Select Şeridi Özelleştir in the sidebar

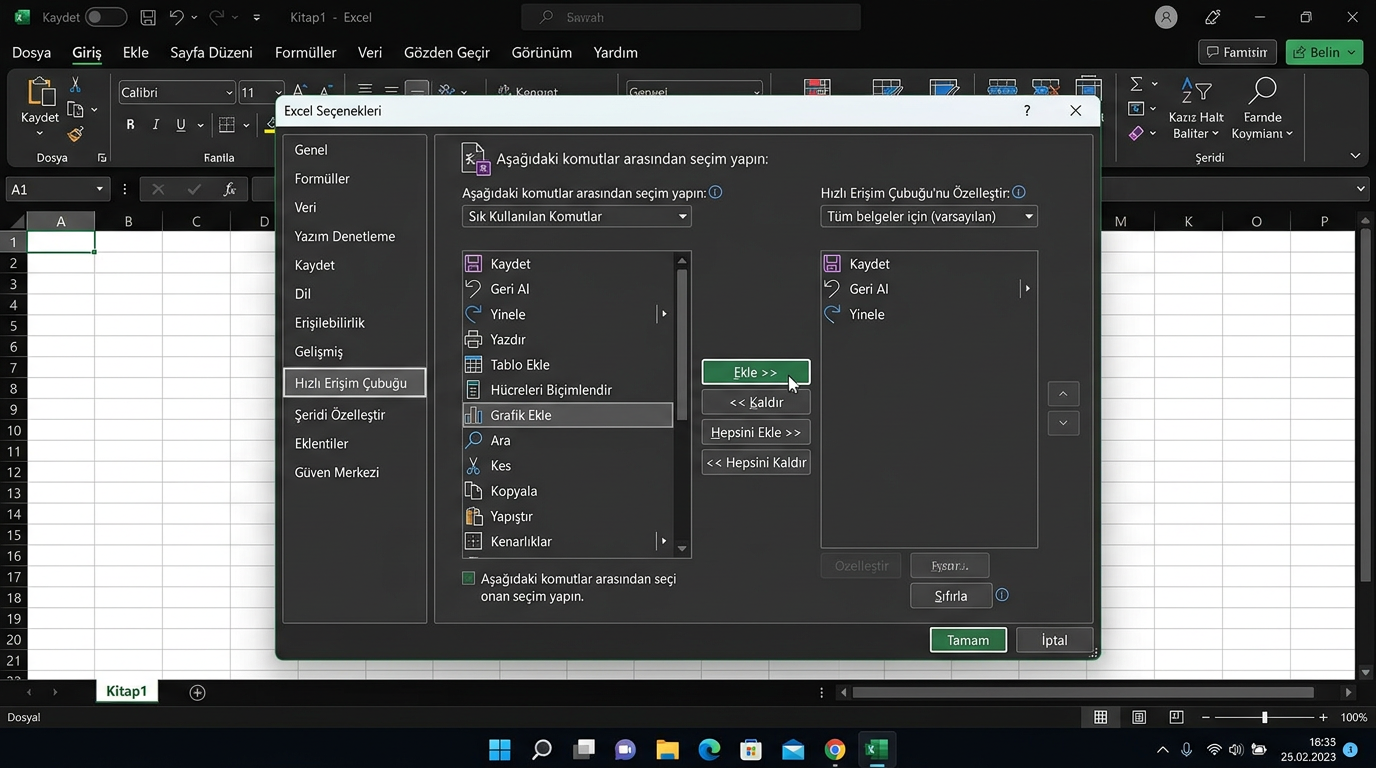[340, 414]
